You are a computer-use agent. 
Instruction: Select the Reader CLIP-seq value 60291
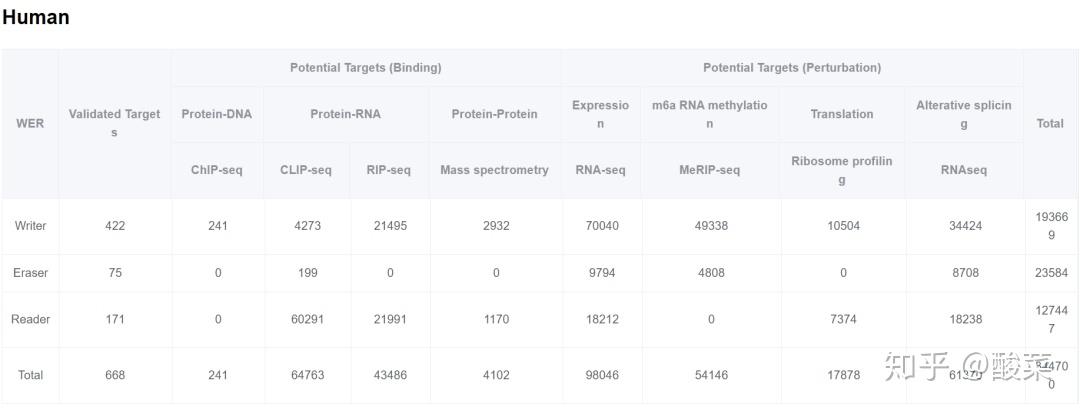point(307,320)
